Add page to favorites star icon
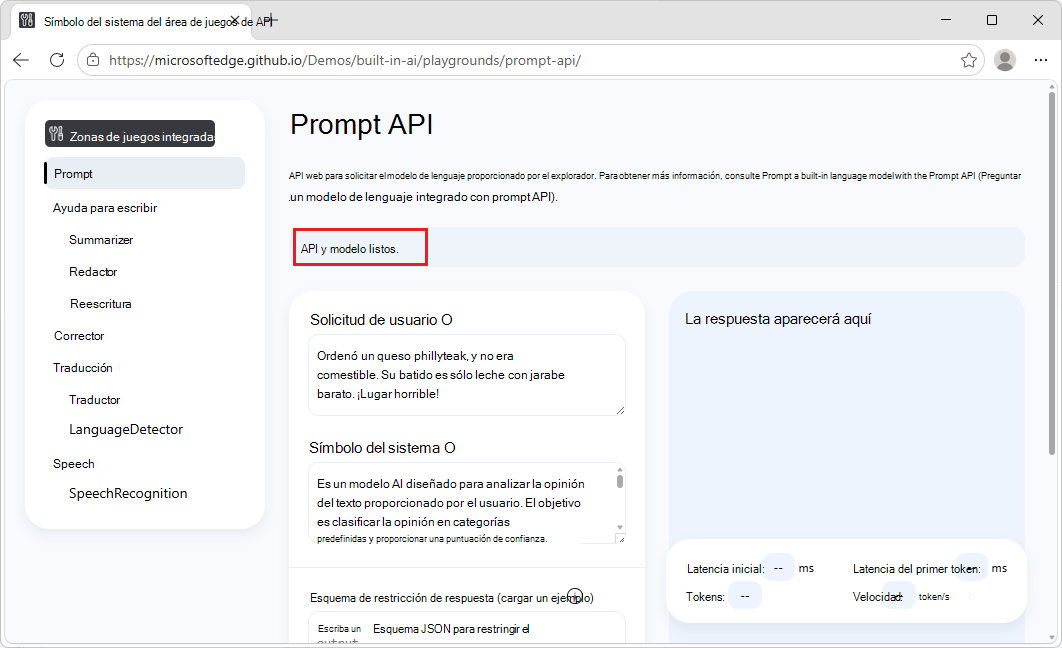1062x648 pixels. point(969,60)
